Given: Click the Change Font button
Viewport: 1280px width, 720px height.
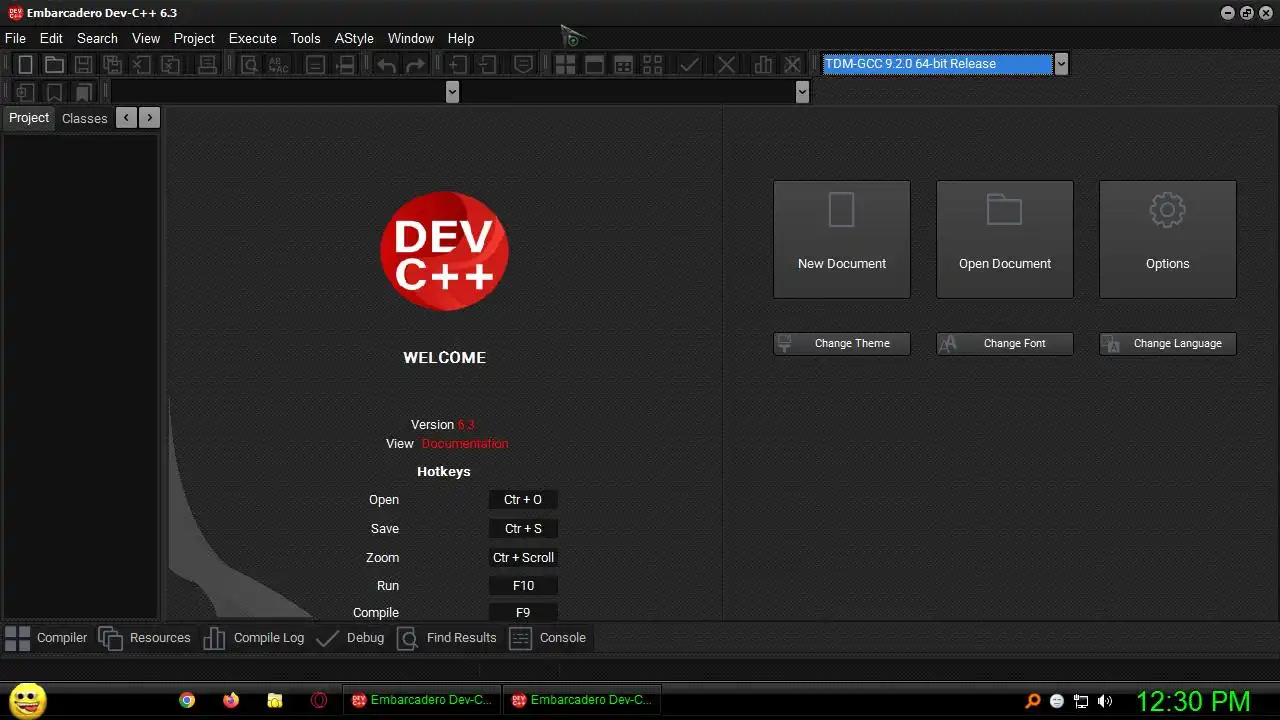Looking at the screenshot, I should 1005,344.
